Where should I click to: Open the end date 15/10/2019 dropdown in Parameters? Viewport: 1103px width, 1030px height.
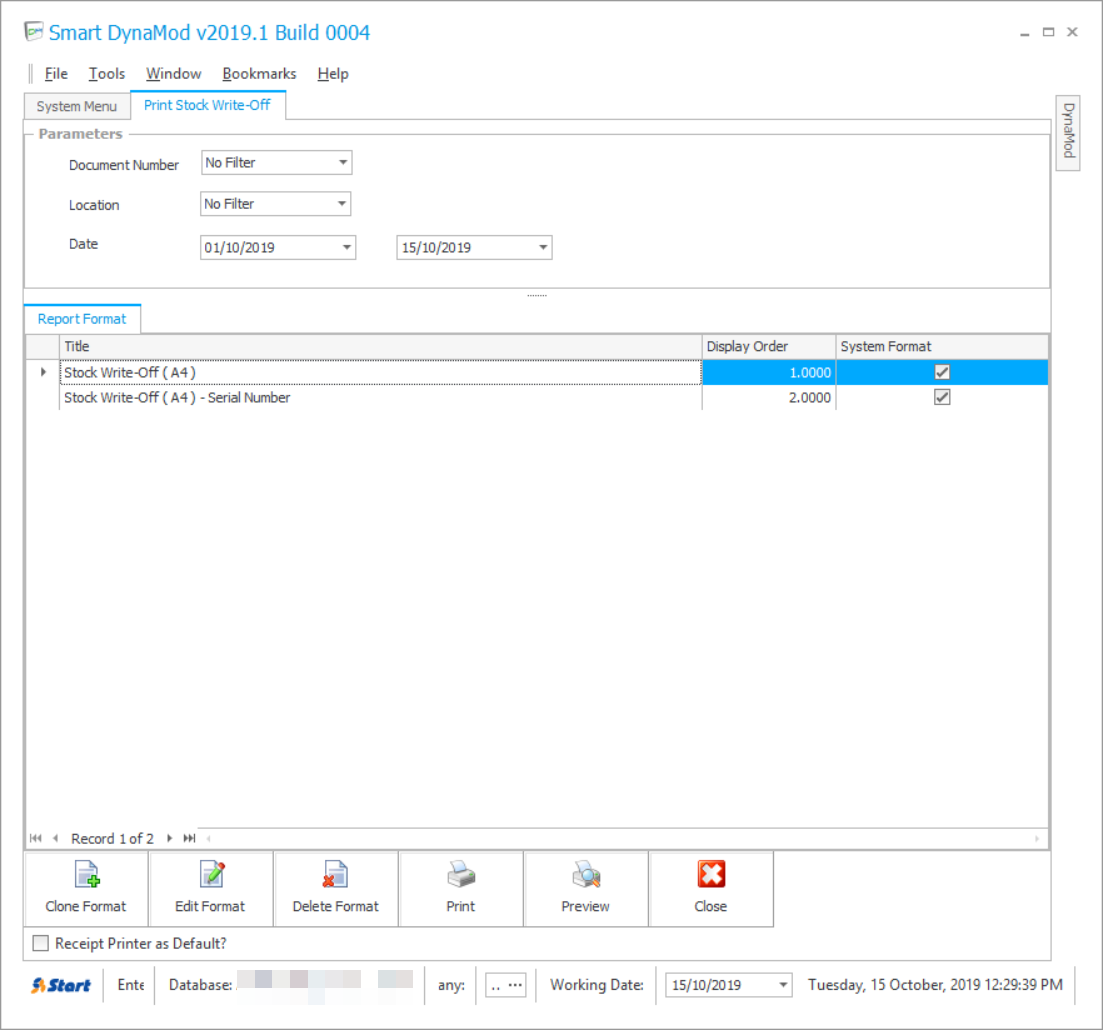[x=543, y=248]
